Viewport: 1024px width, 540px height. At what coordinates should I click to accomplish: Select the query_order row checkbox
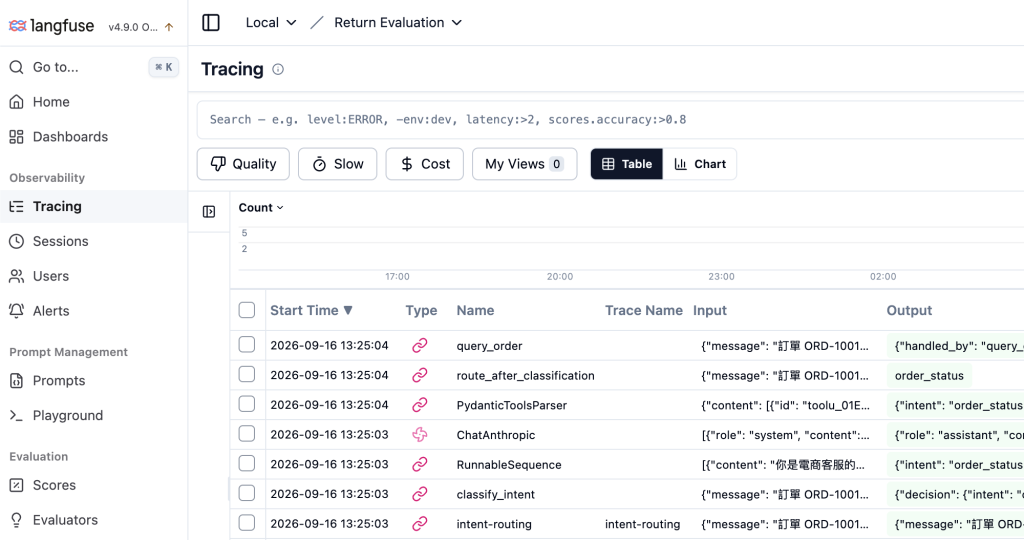tap(247, 345)
